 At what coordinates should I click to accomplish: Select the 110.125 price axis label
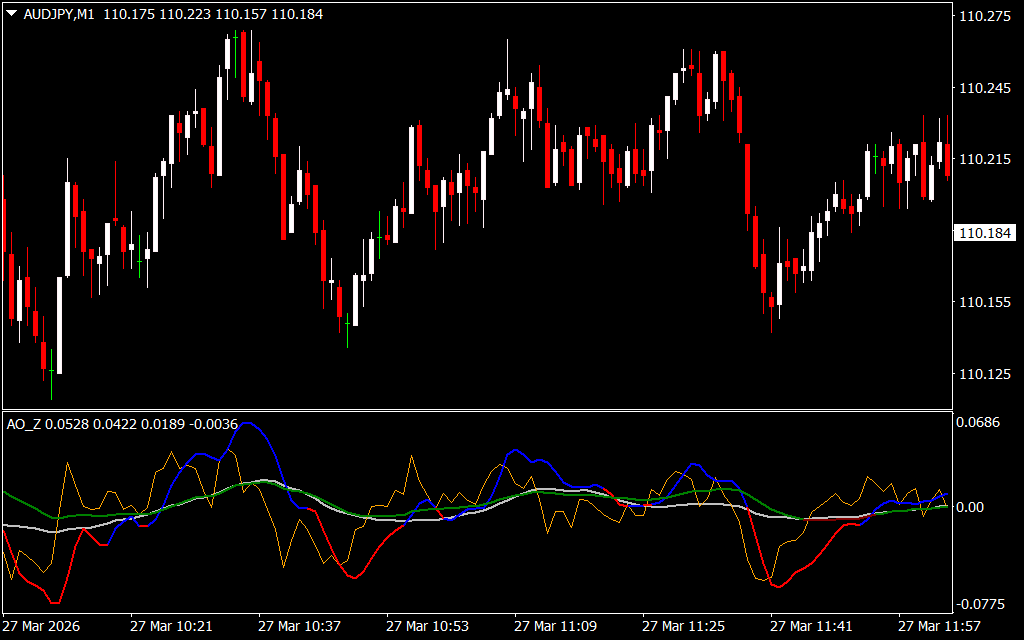pyautogui.click(x=985, y=374)
